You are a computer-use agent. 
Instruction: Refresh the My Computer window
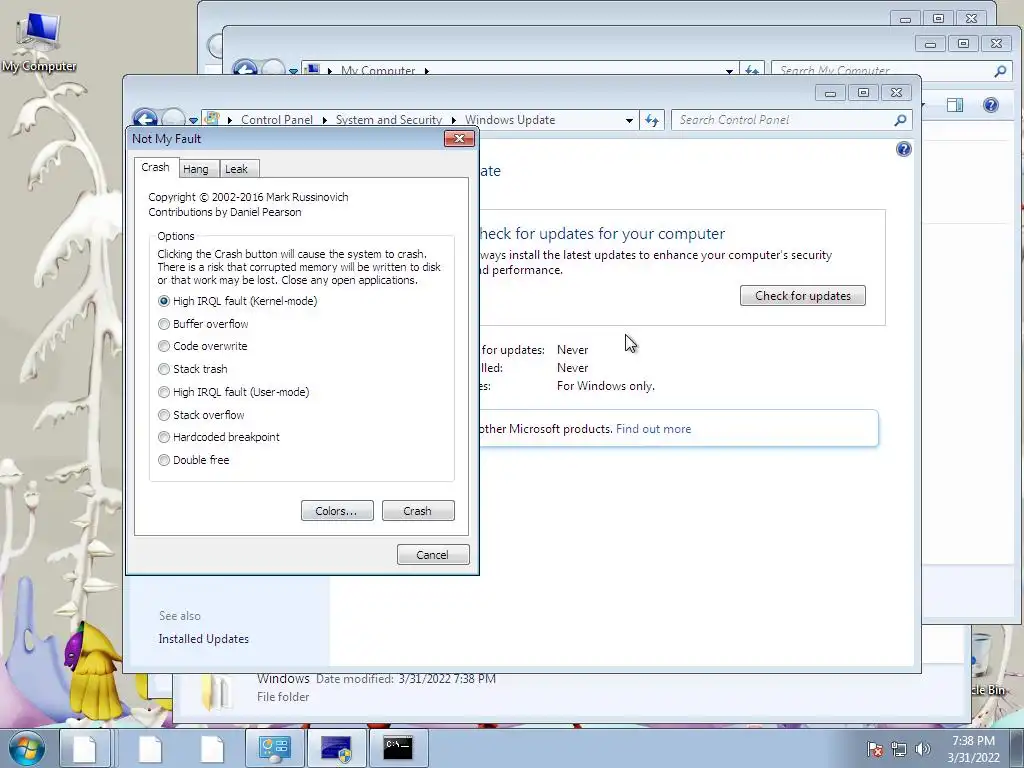[x=752, y=70]
